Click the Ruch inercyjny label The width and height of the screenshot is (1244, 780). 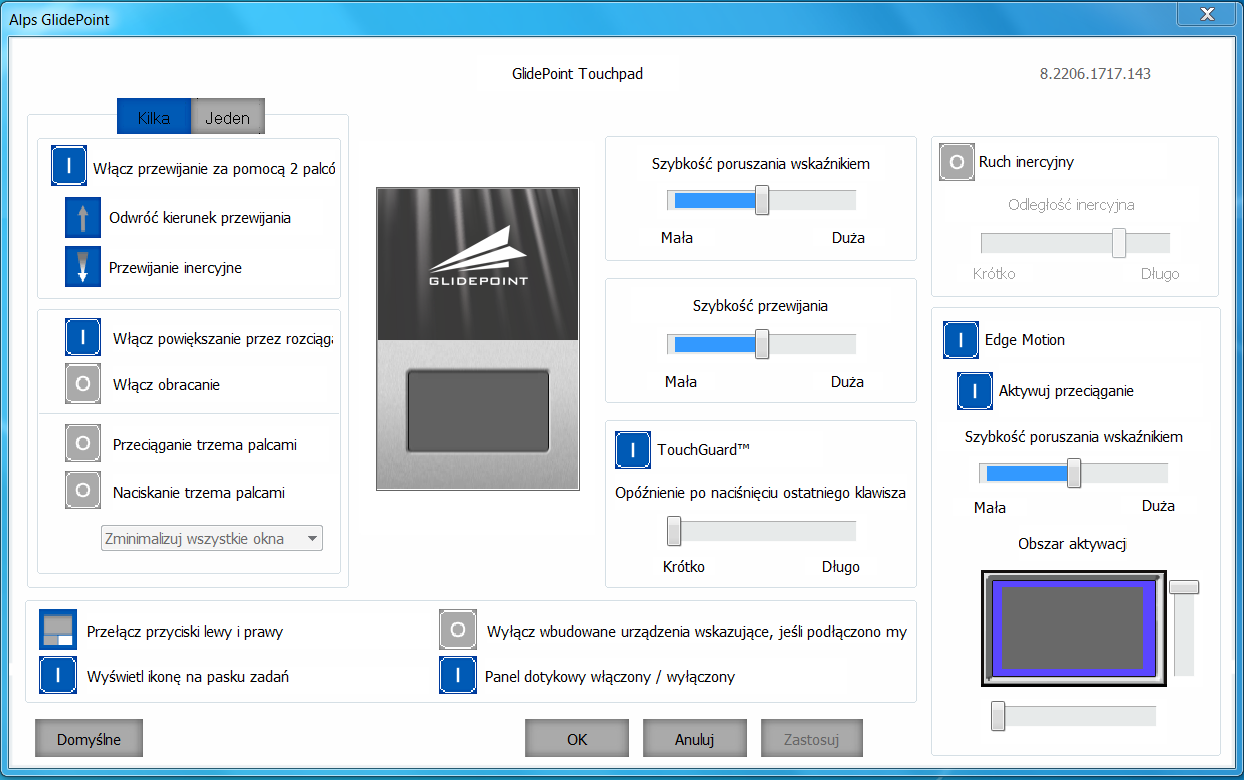point(1026,162)
